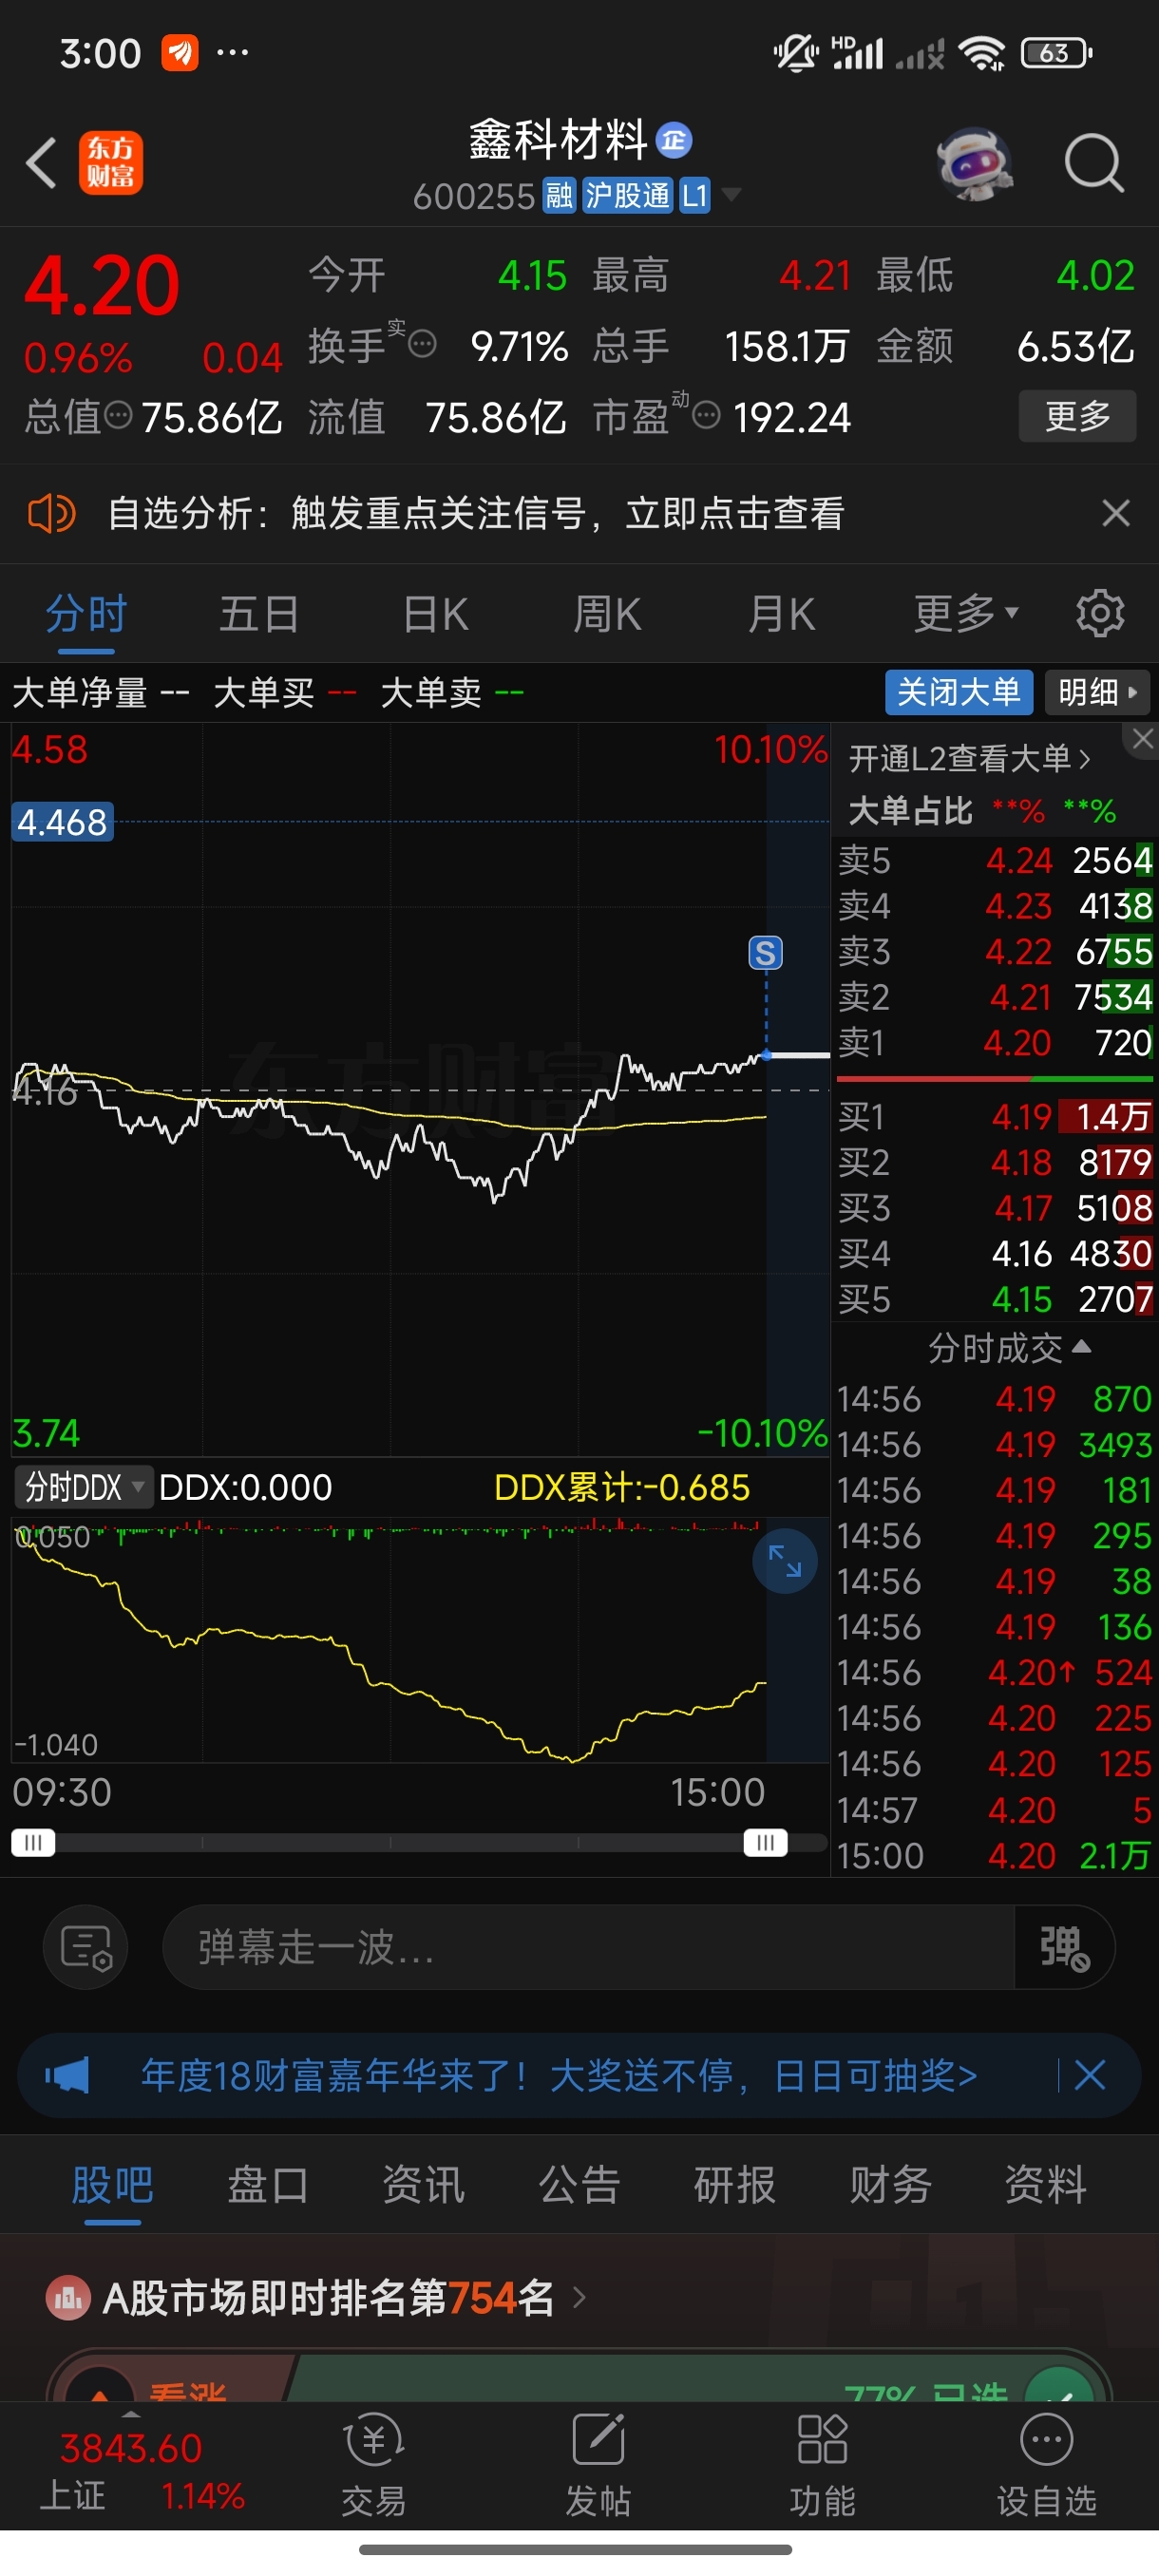Tap the 总值 info circle icon
This screenshot has height=2576, width=1159.
pos(118,415)
